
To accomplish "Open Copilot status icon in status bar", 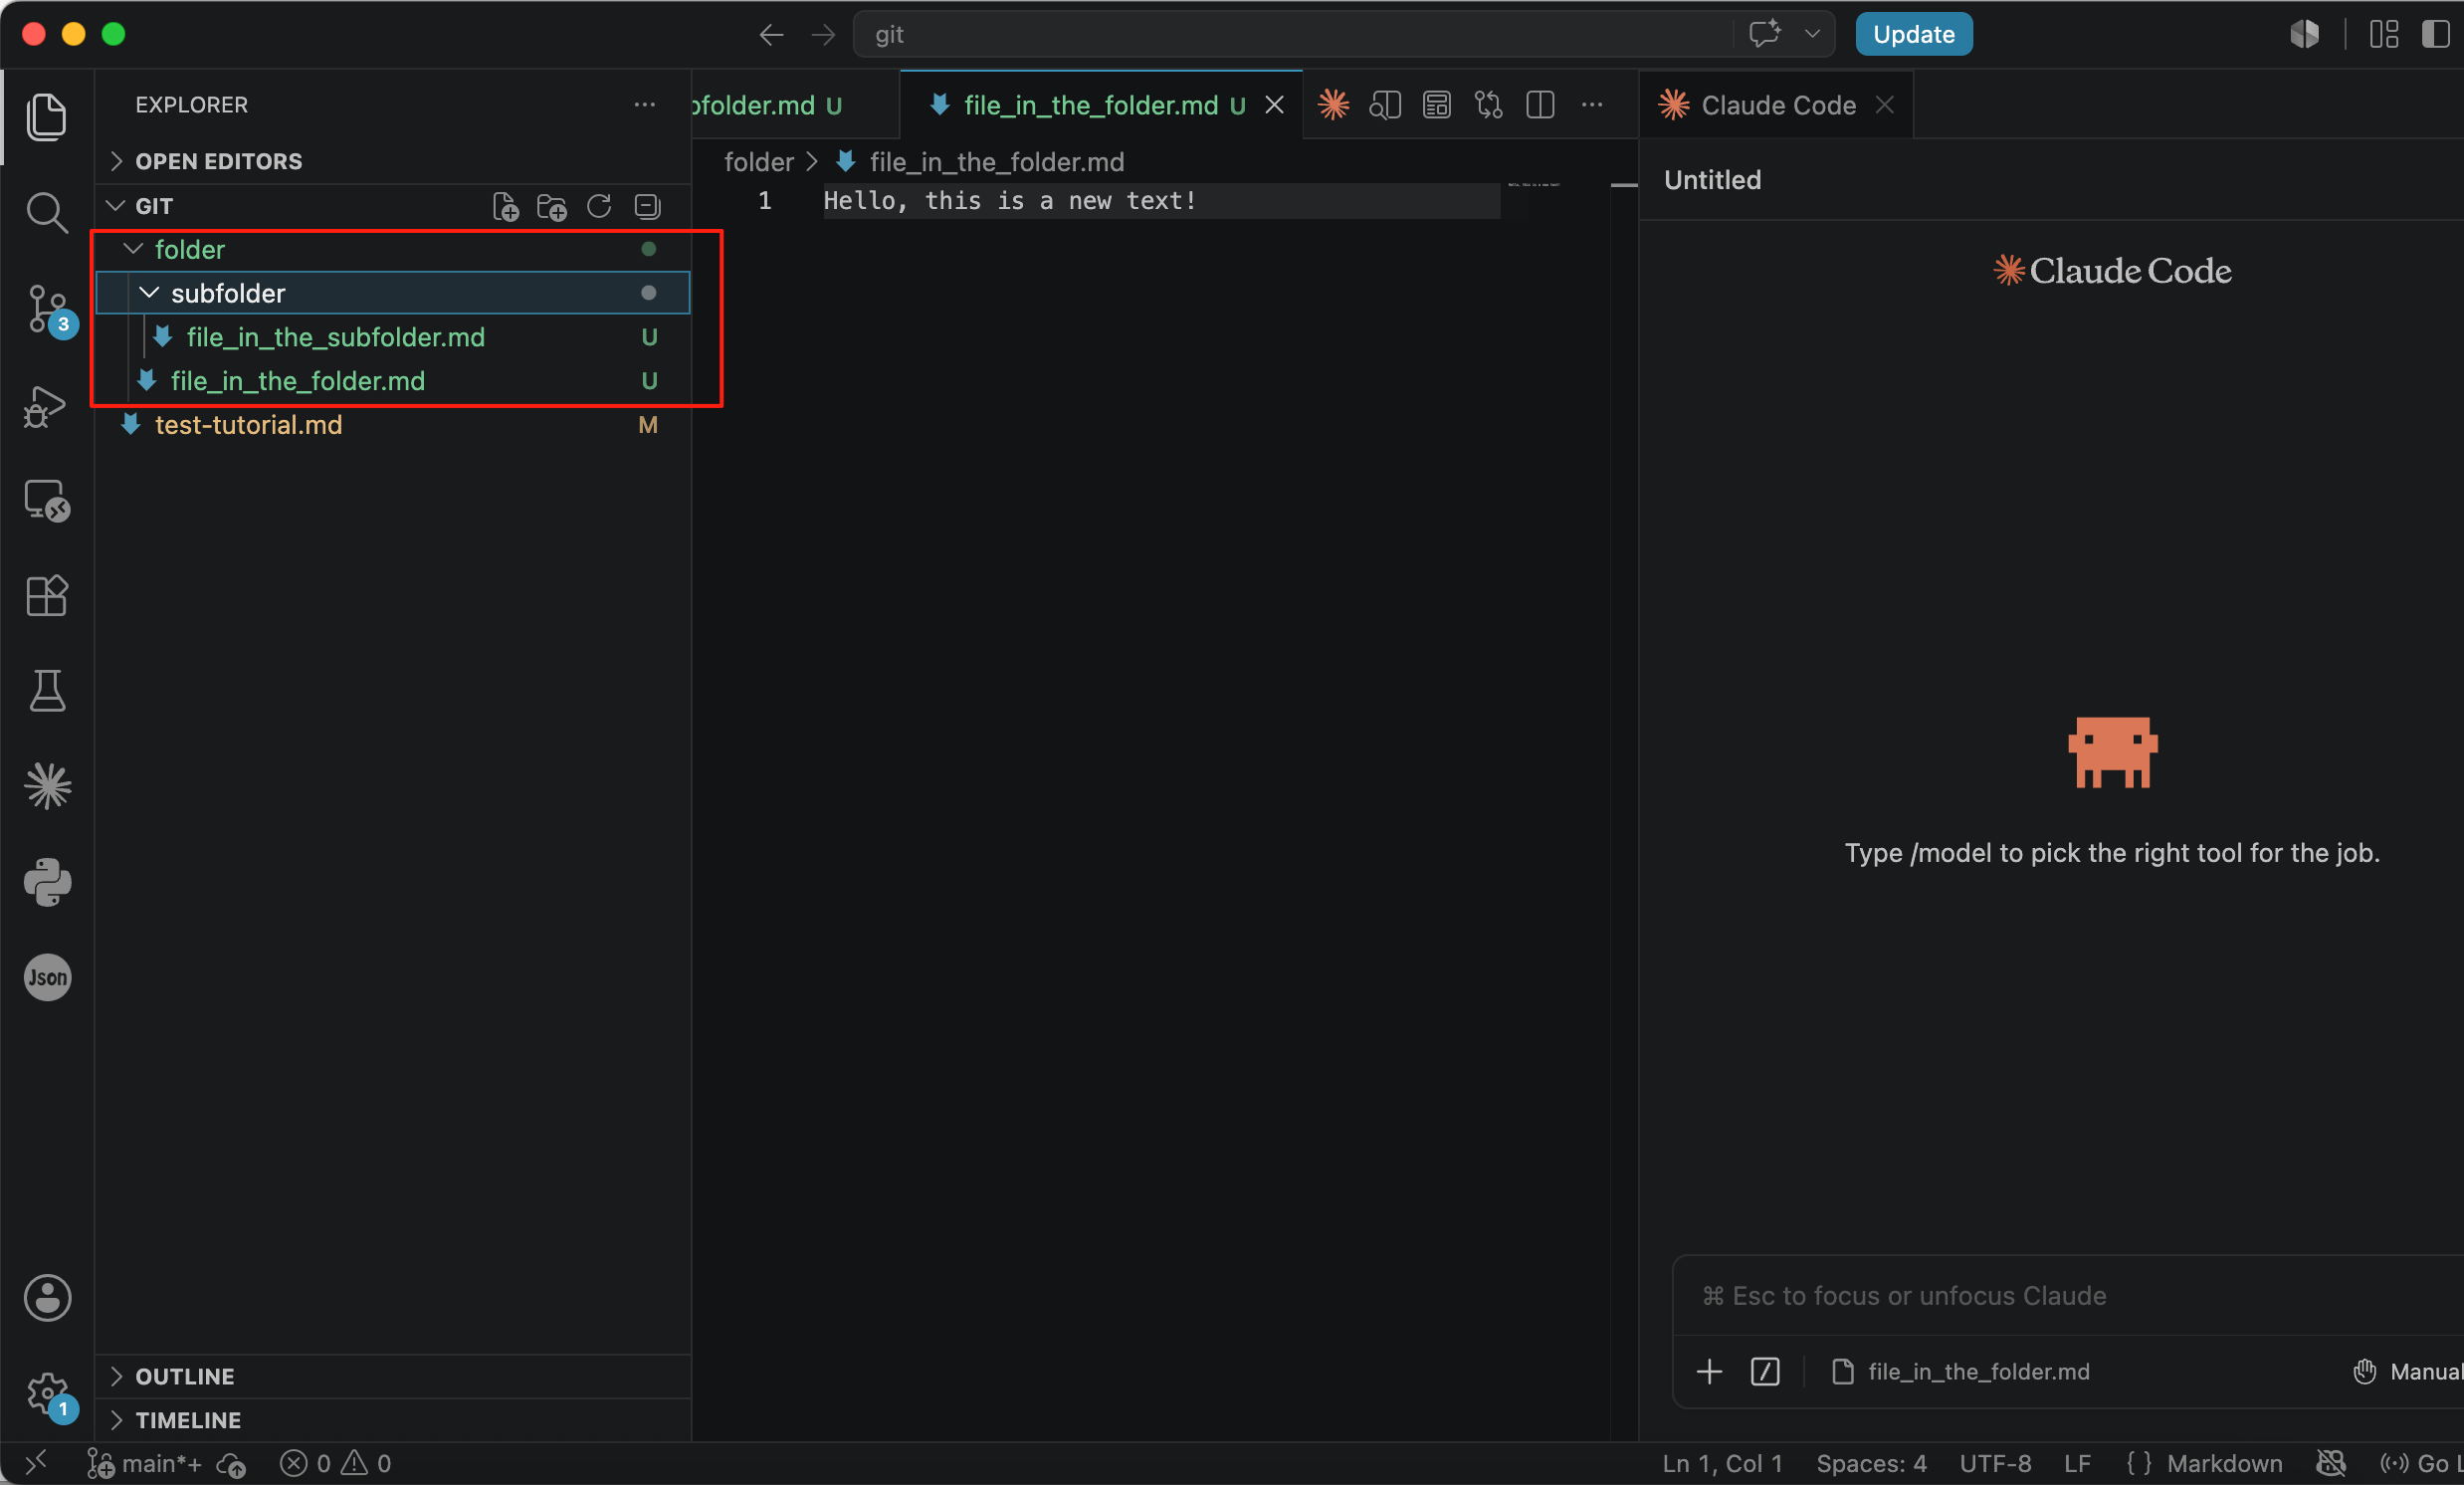I will point(2331,1463).
